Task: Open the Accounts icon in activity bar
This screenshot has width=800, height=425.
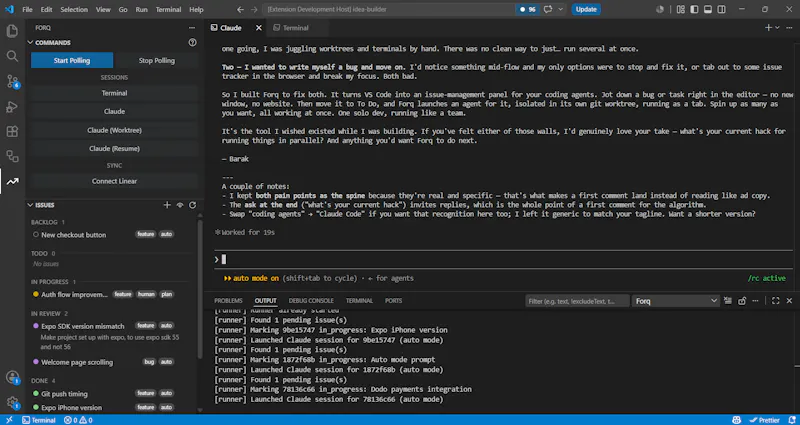Action: pyautogui.click(x=12, y=378)
